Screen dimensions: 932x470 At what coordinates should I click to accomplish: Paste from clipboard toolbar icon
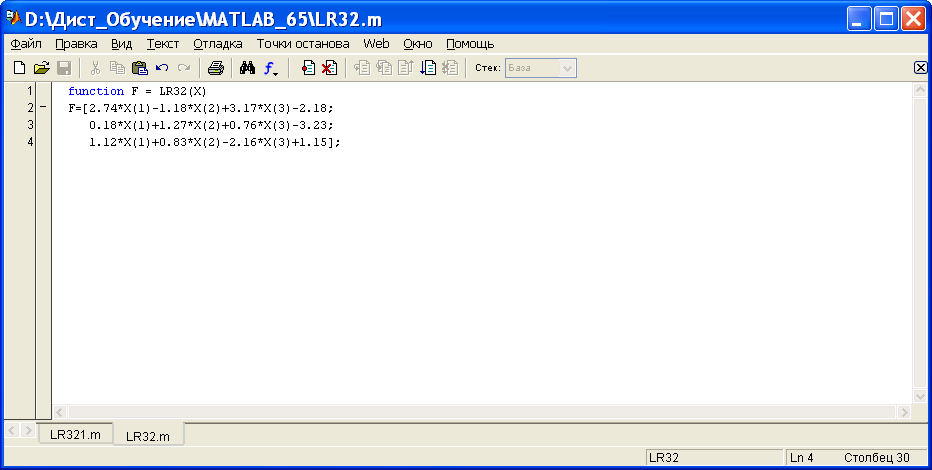[x=139, y=68]
